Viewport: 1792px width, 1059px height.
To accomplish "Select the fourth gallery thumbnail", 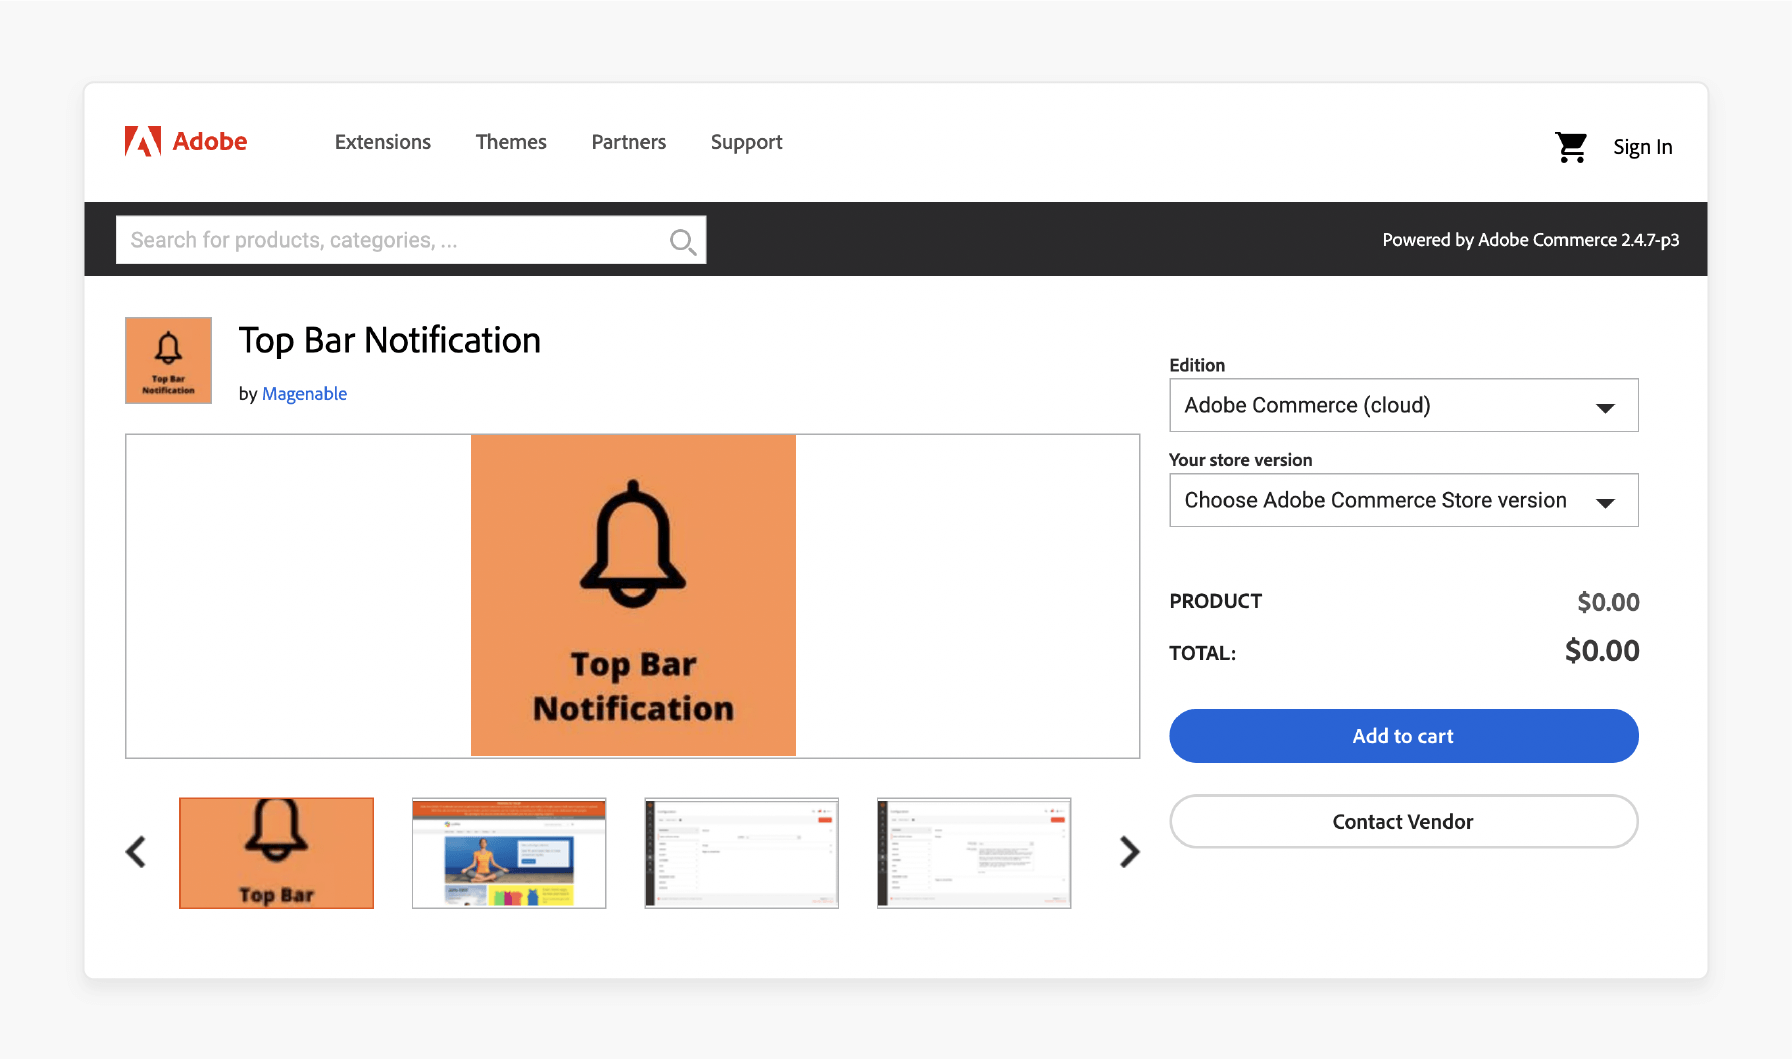I will coord(974,853).
